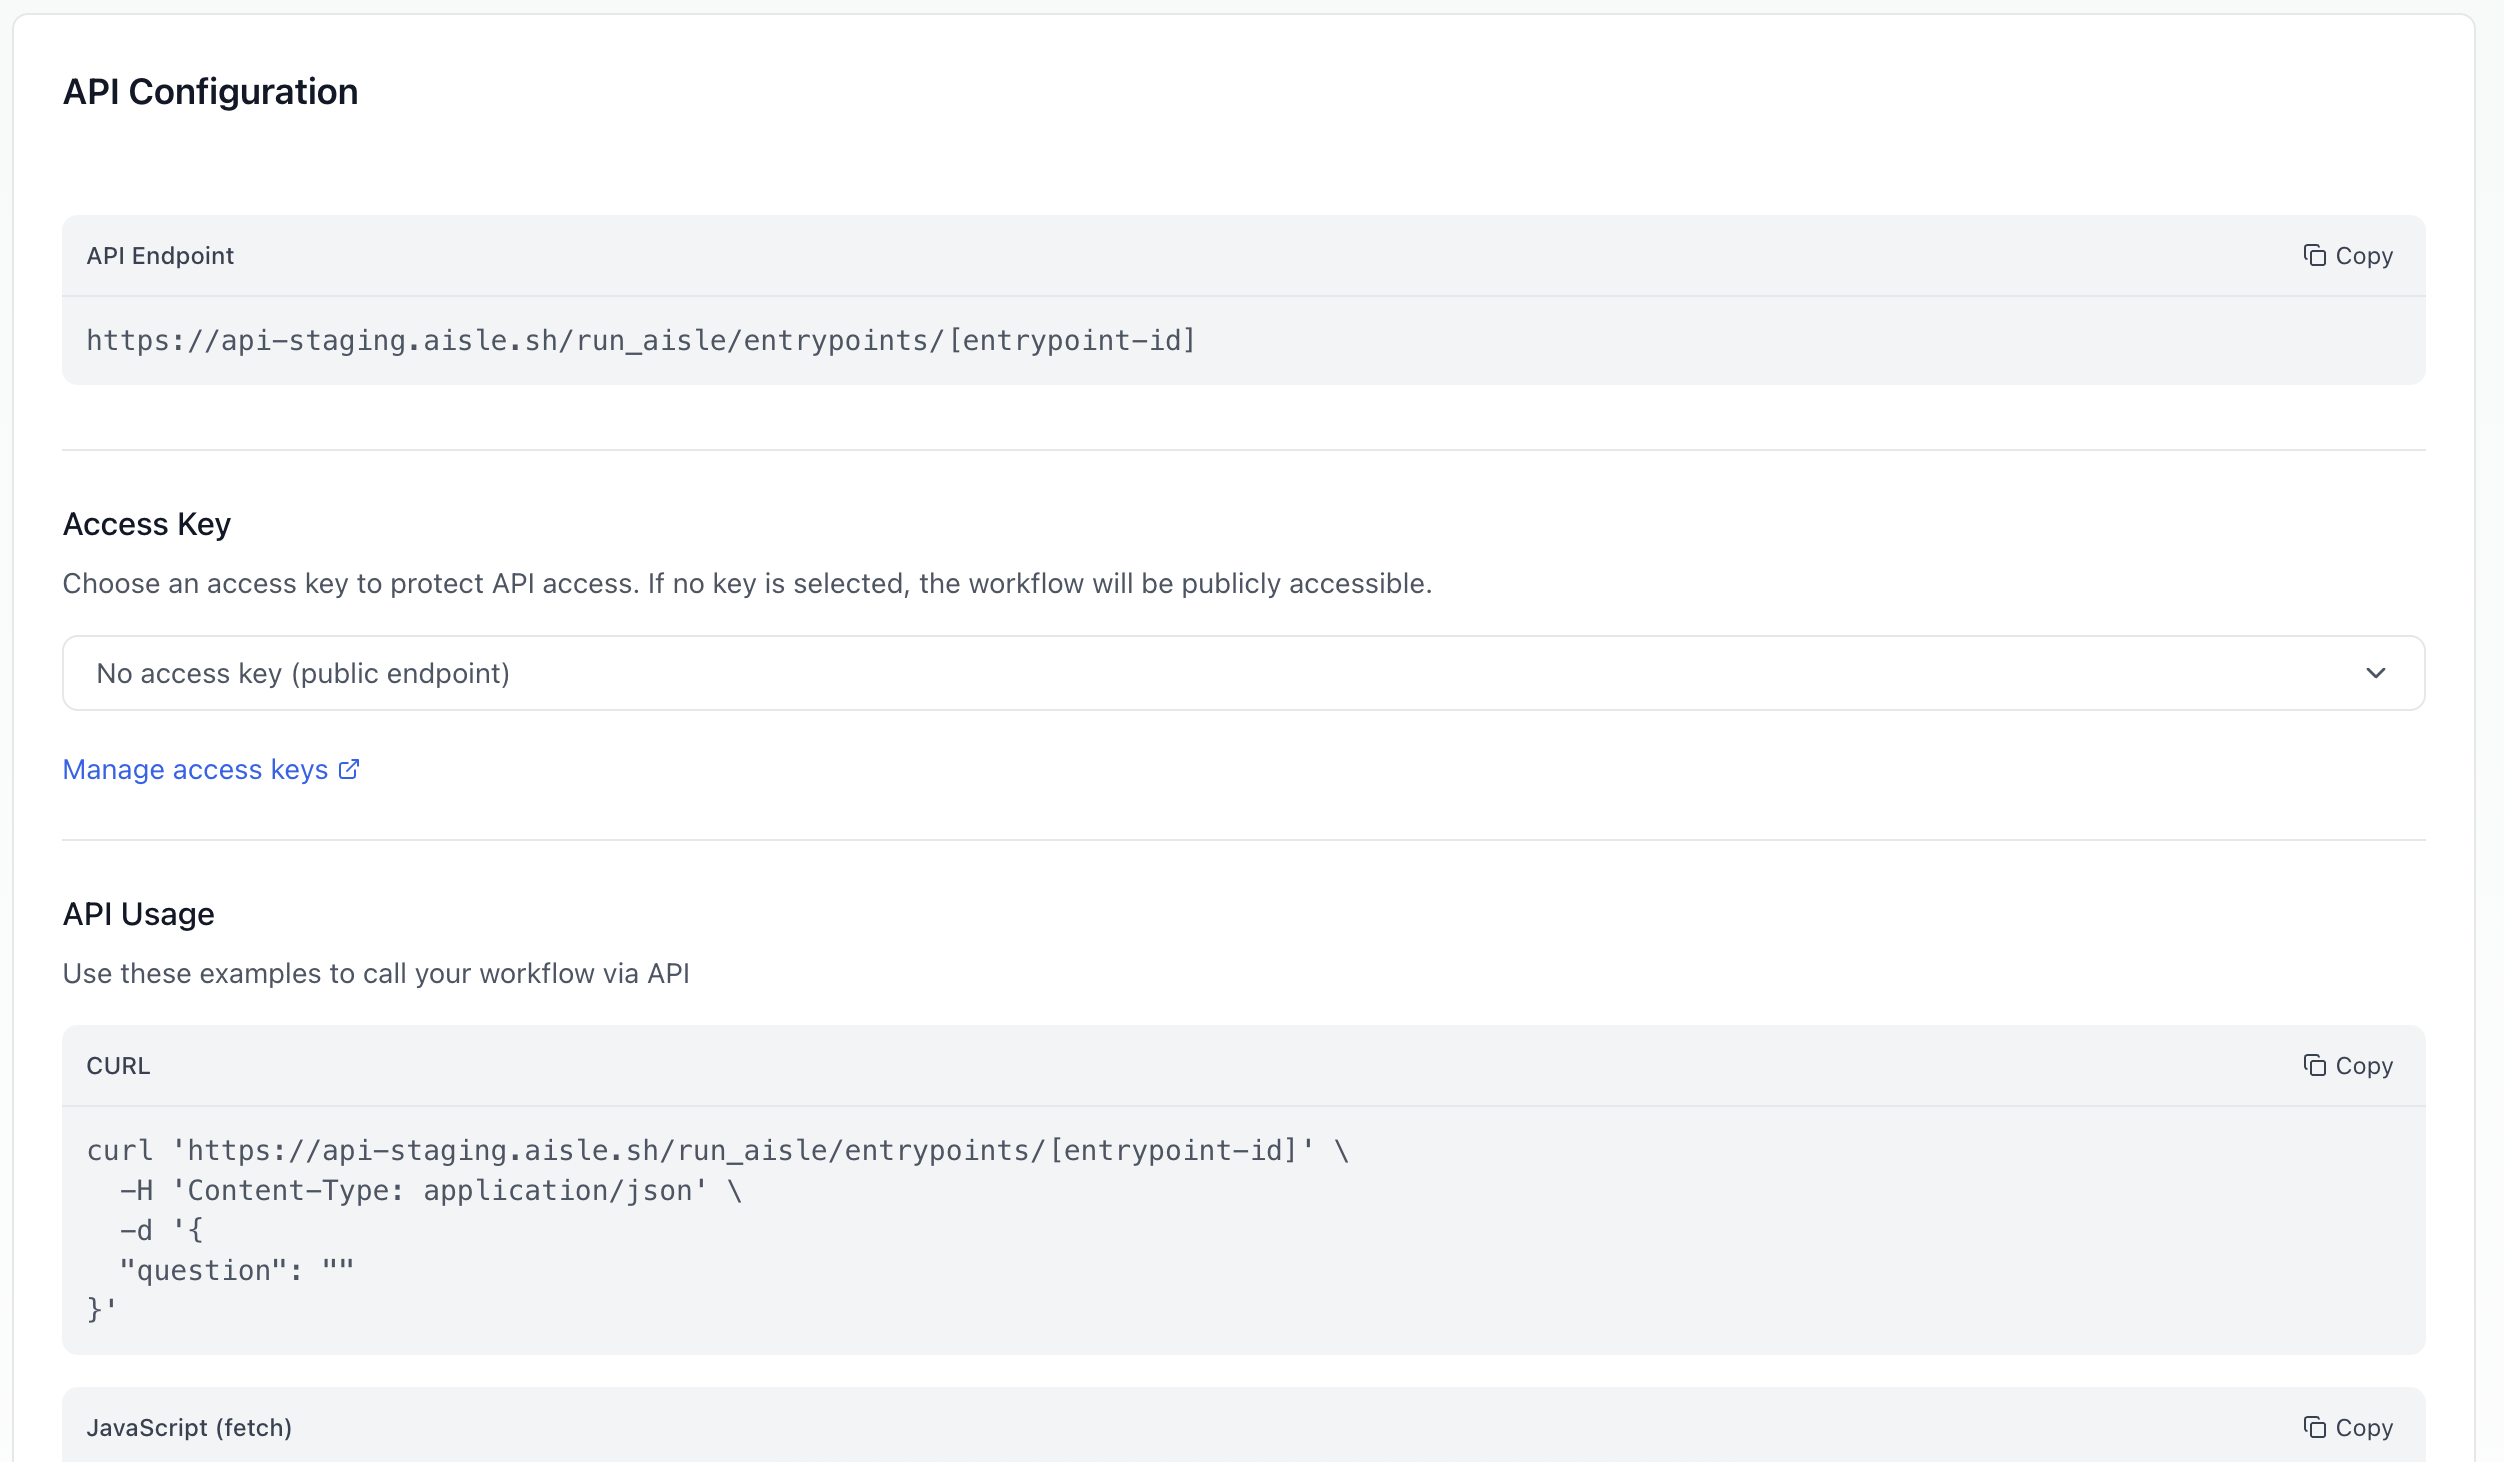The image size is (2504, 1462).
Task: Click the chevron icon on the access key selector
Action: click(x=2378, y=672)
